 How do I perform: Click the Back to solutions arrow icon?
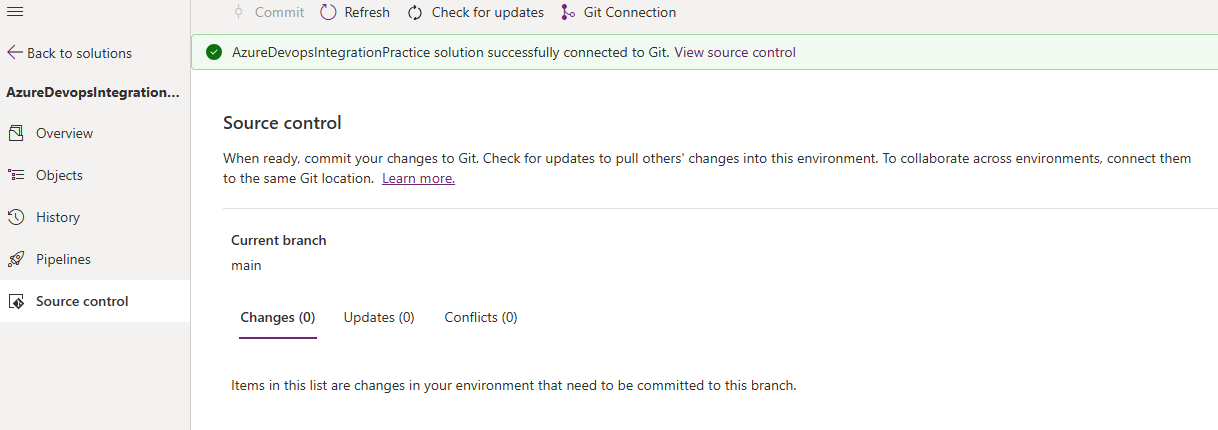[15, 53]
